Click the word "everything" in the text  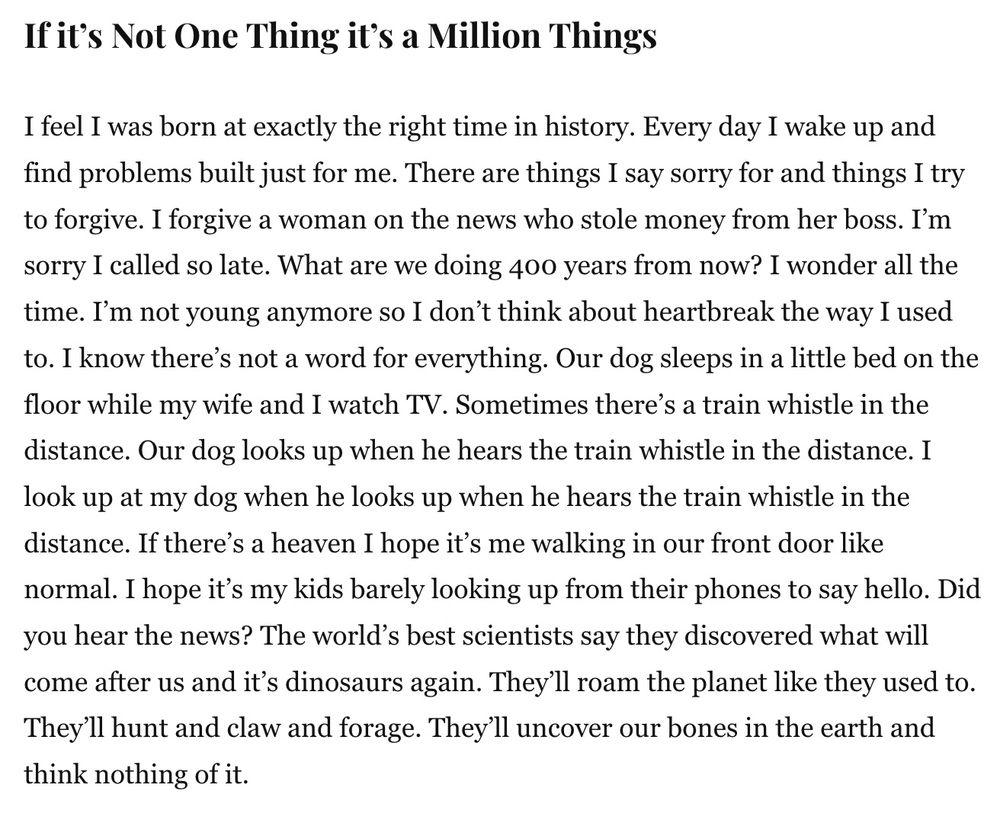point(480,358)
